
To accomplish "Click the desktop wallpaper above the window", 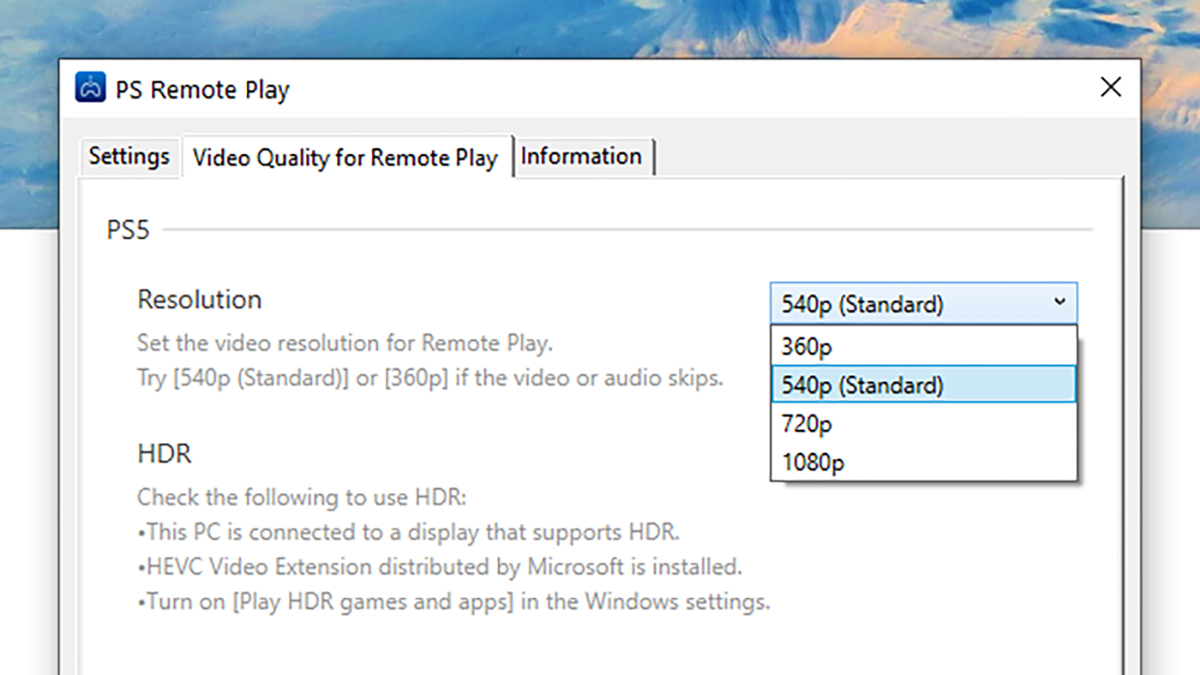I will pos(600,28).
